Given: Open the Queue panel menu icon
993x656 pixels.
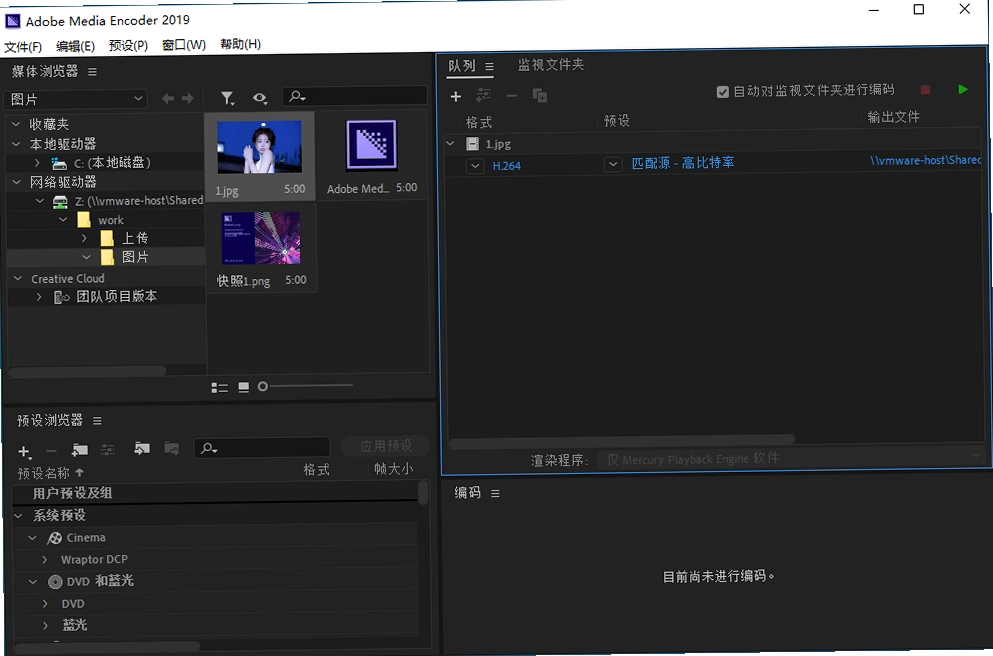Looking at the screenshot, I should click(489, 66).
